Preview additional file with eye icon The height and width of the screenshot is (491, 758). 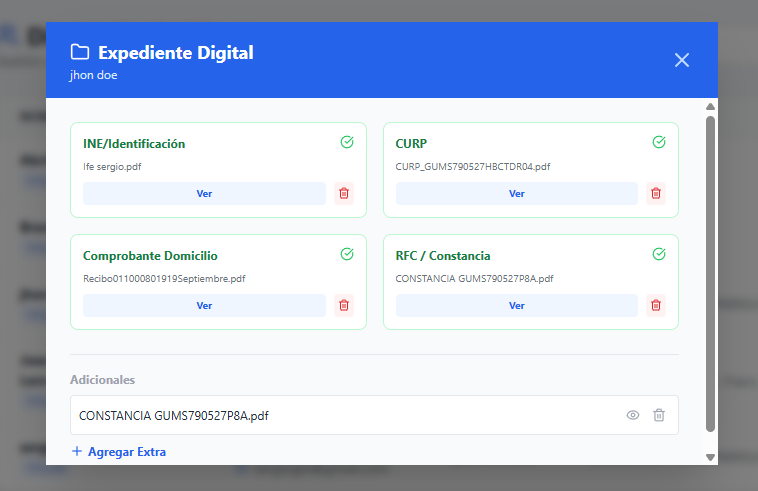[x=633, y=415]
